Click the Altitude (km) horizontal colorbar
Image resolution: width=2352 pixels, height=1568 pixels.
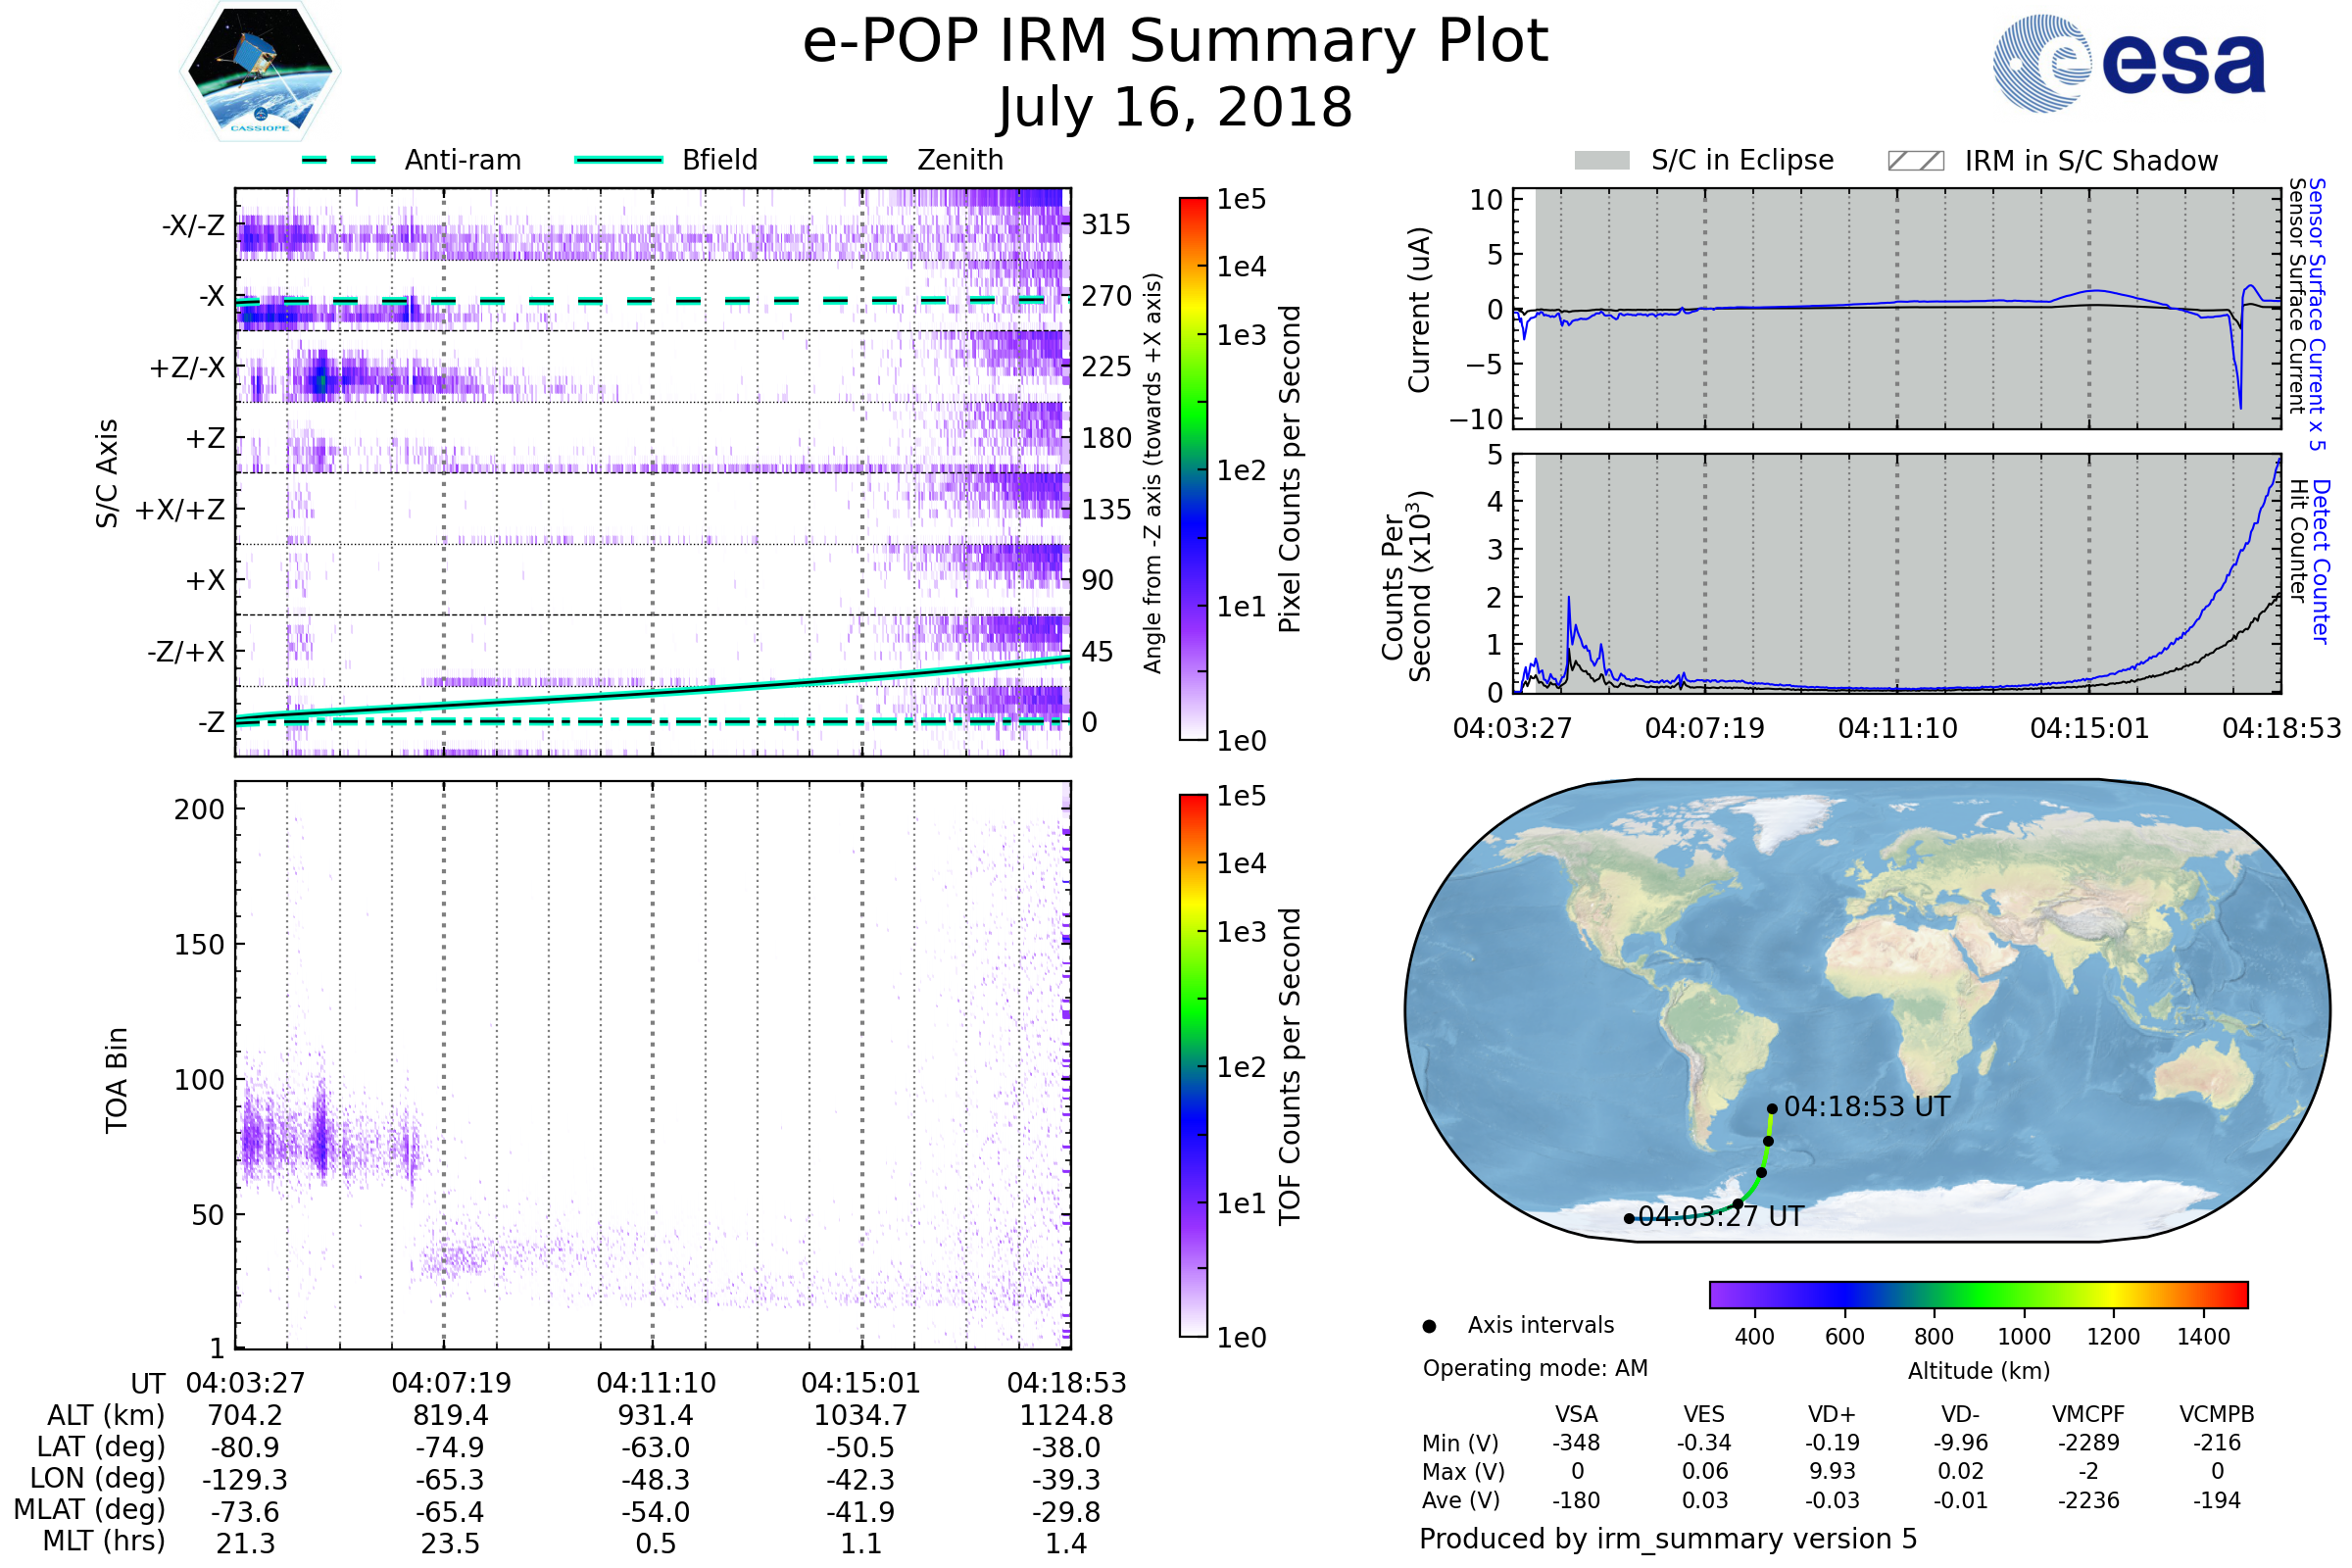(x=1978, y=1294)
